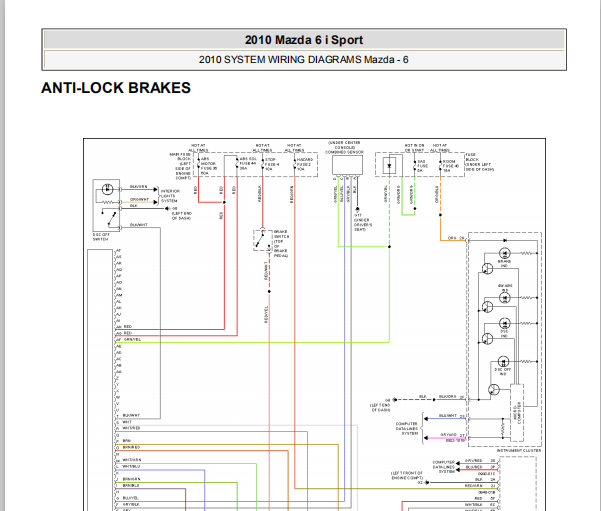Click the BRAKE IND lamp symbol
This screenshot has width=601, height=511.
pyautogui.click(x=504, y=253)
